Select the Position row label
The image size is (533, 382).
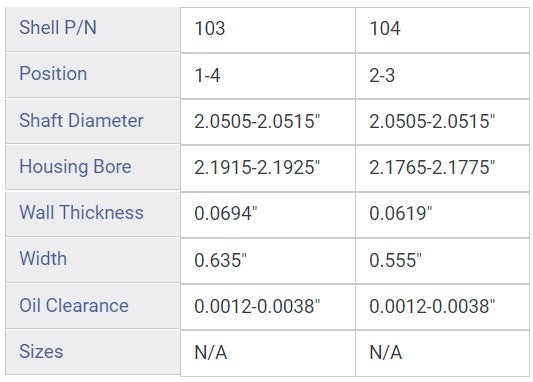pyautogui.click(x=92, y=75)
